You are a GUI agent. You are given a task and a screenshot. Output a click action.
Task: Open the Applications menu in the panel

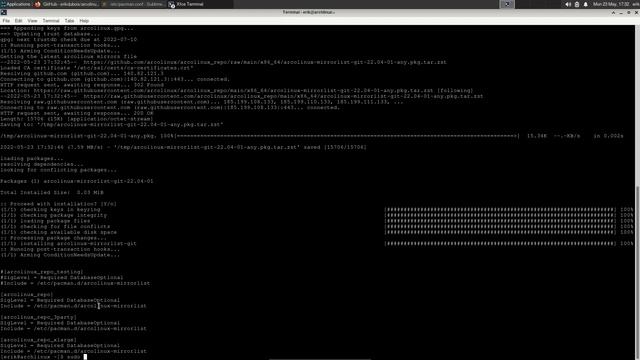tap(16, 4)
